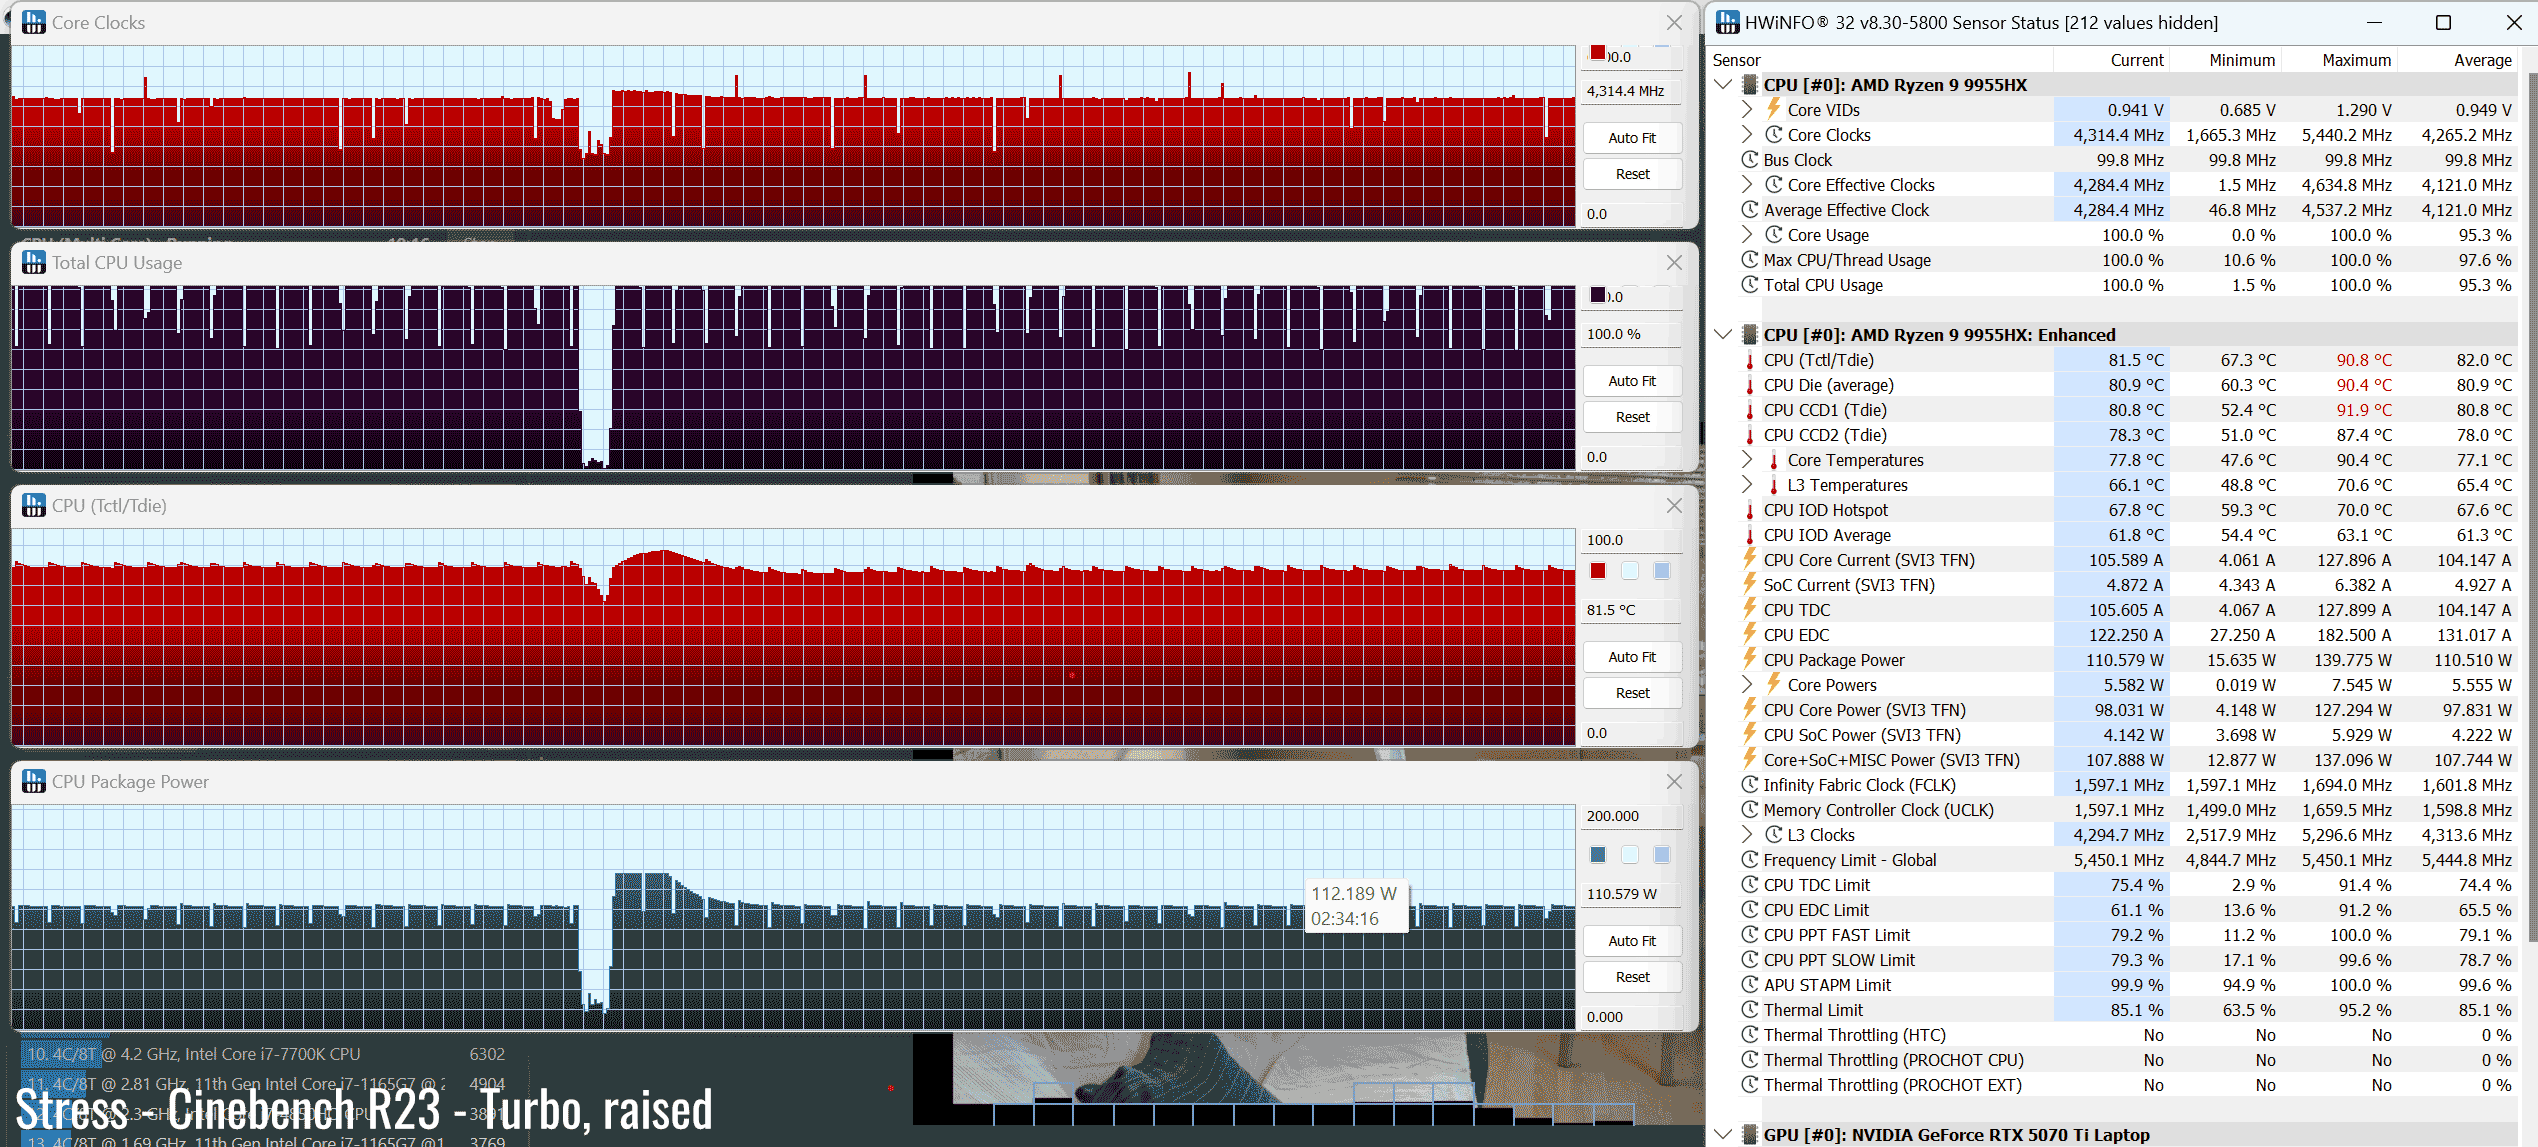Expand the Core Clocks tree entry

click(1746, 135)
